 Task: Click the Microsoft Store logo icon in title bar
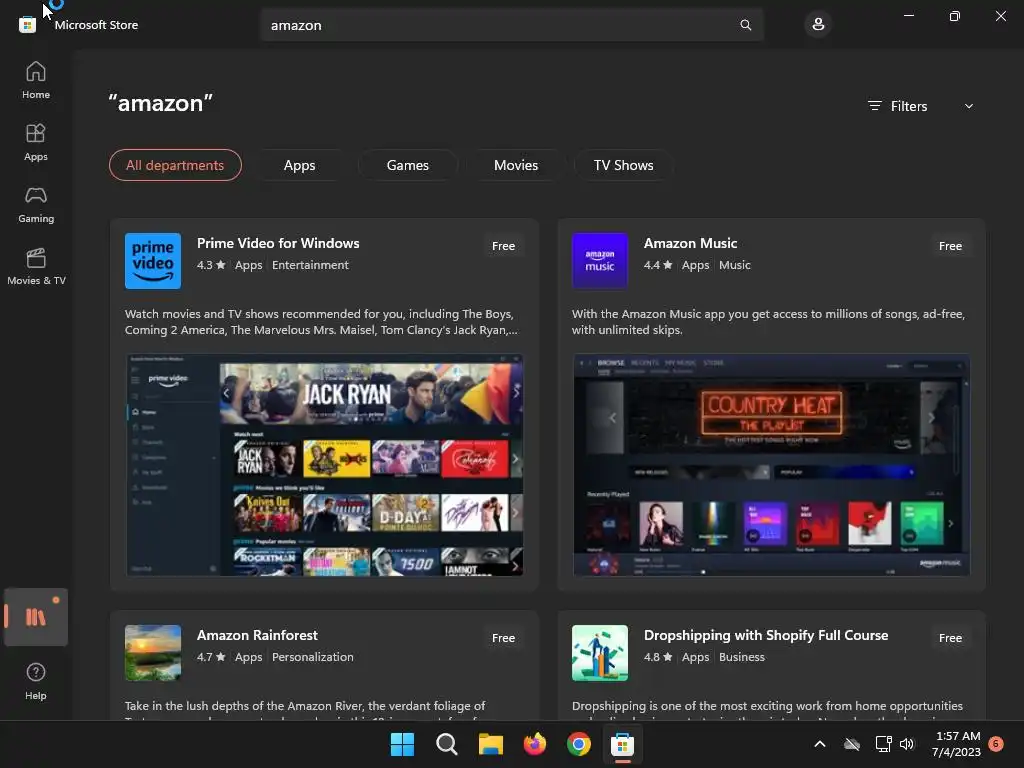27,25
